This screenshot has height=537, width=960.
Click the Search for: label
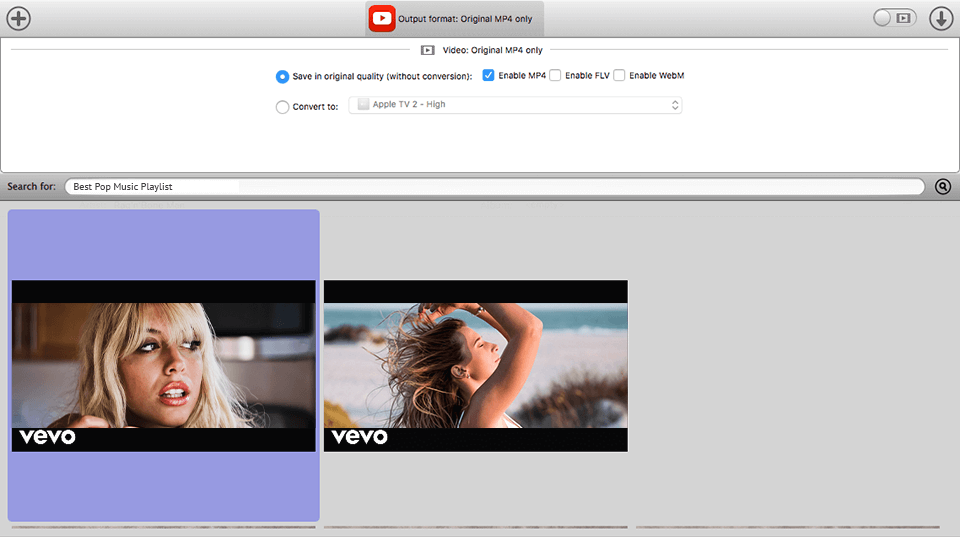click(31, 186)
